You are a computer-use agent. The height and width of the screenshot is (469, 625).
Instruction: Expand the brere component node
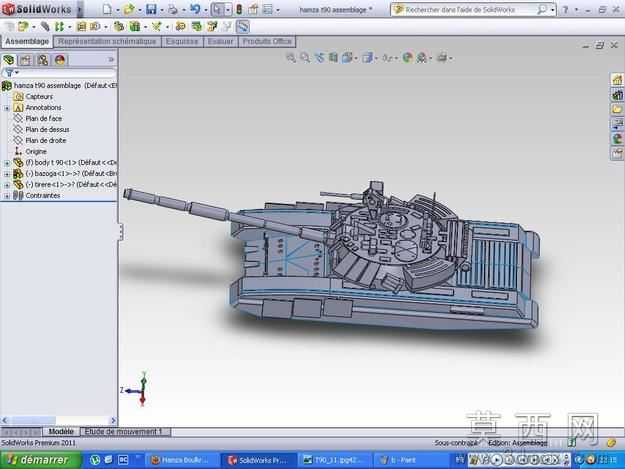click(7, 185)
